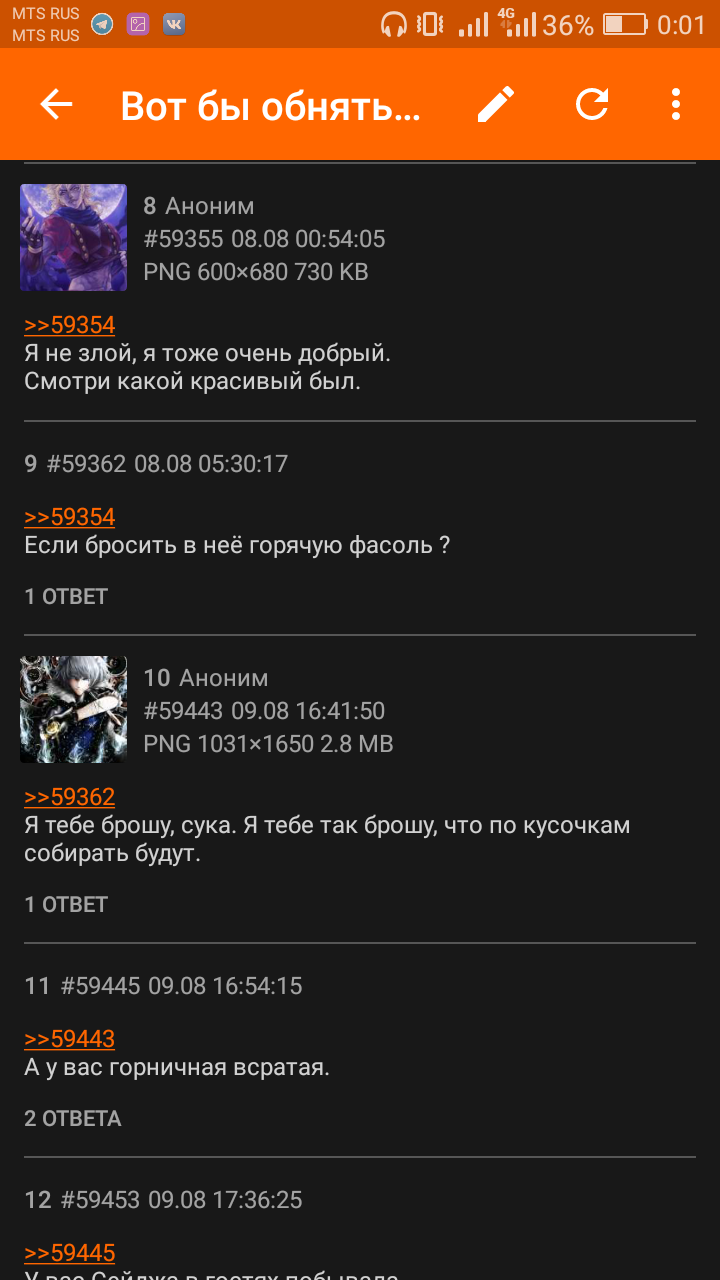Viewport: 720px width, 1280px height.
Task: Follow the >>59354 link in post 9
Action: tap(70, 517)
